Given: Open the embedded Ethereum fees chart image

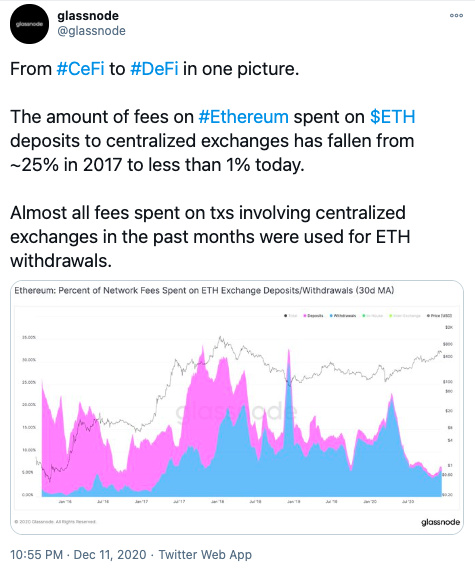Looking at the screenshot, I should pos(237,407).
